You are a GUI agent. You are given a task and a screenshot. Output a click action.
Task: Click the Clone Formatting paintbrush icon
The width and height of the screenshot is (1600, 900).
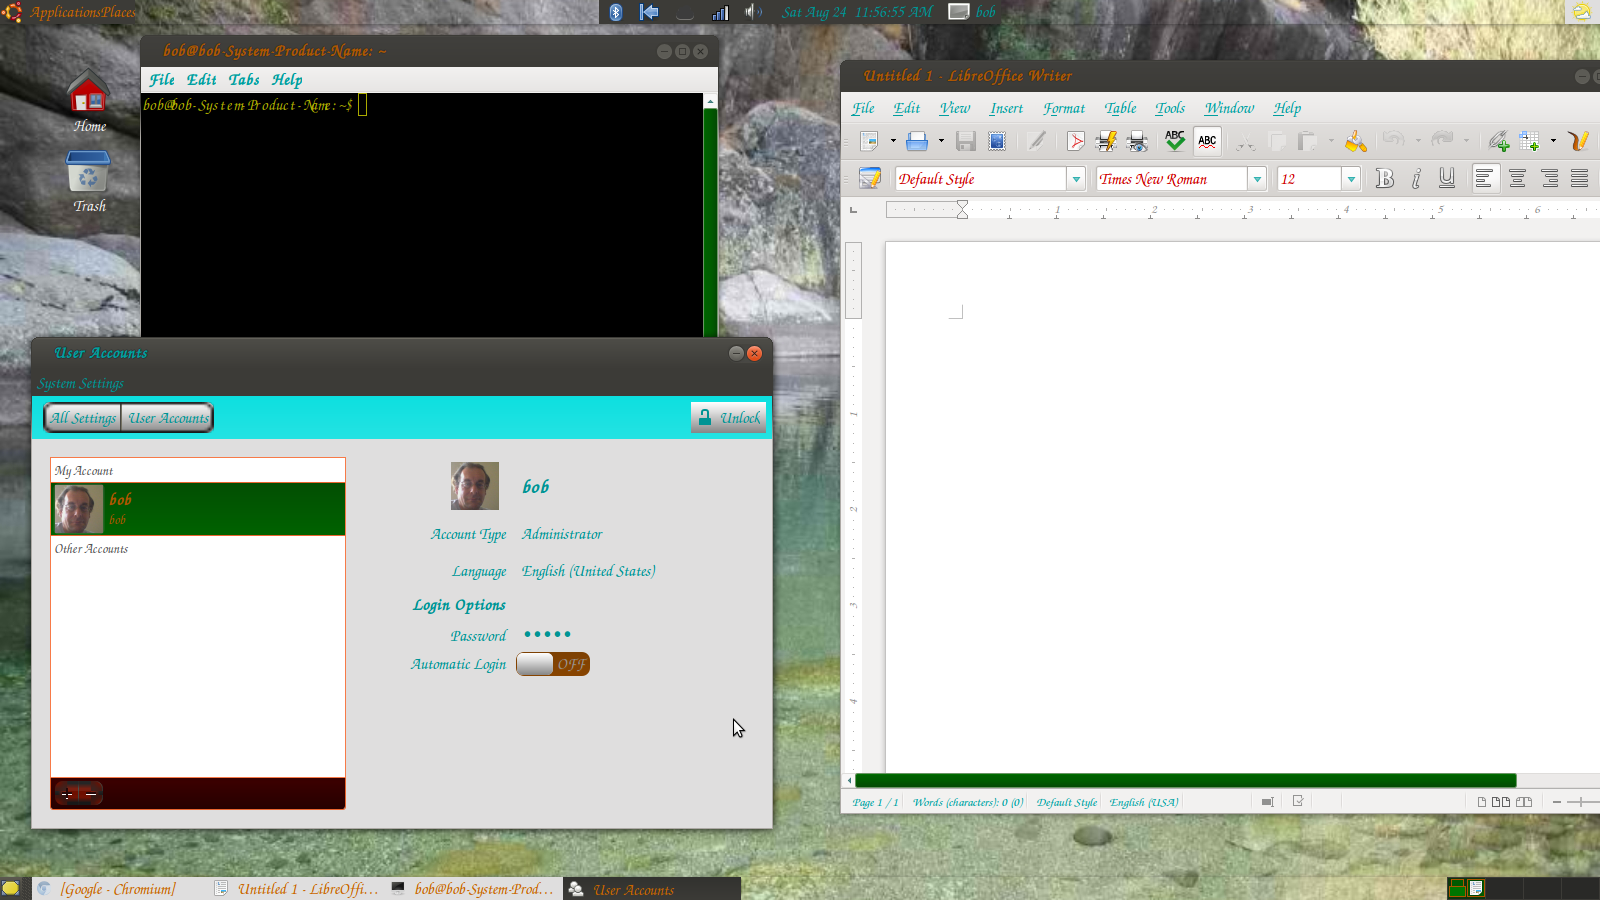point(1356,141)
